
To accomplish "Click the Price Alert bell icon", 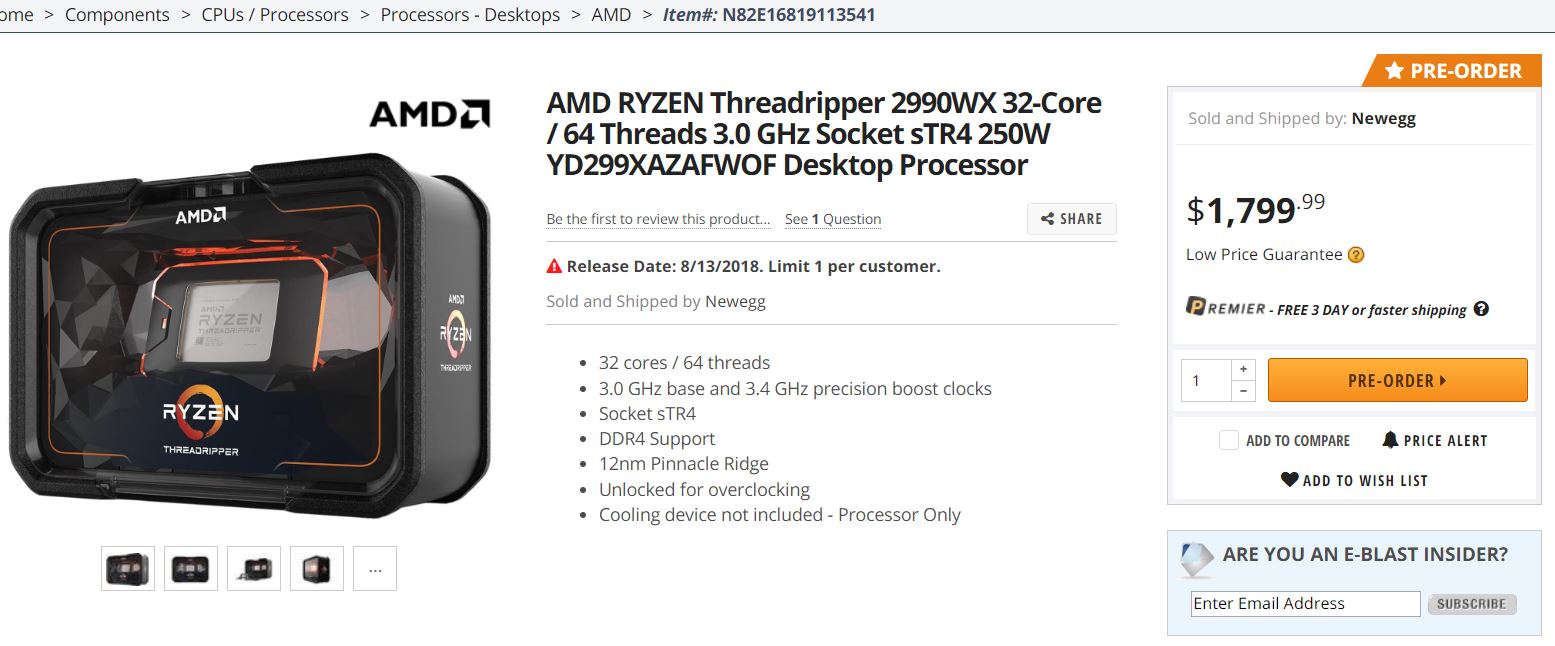I will 1390,440.
